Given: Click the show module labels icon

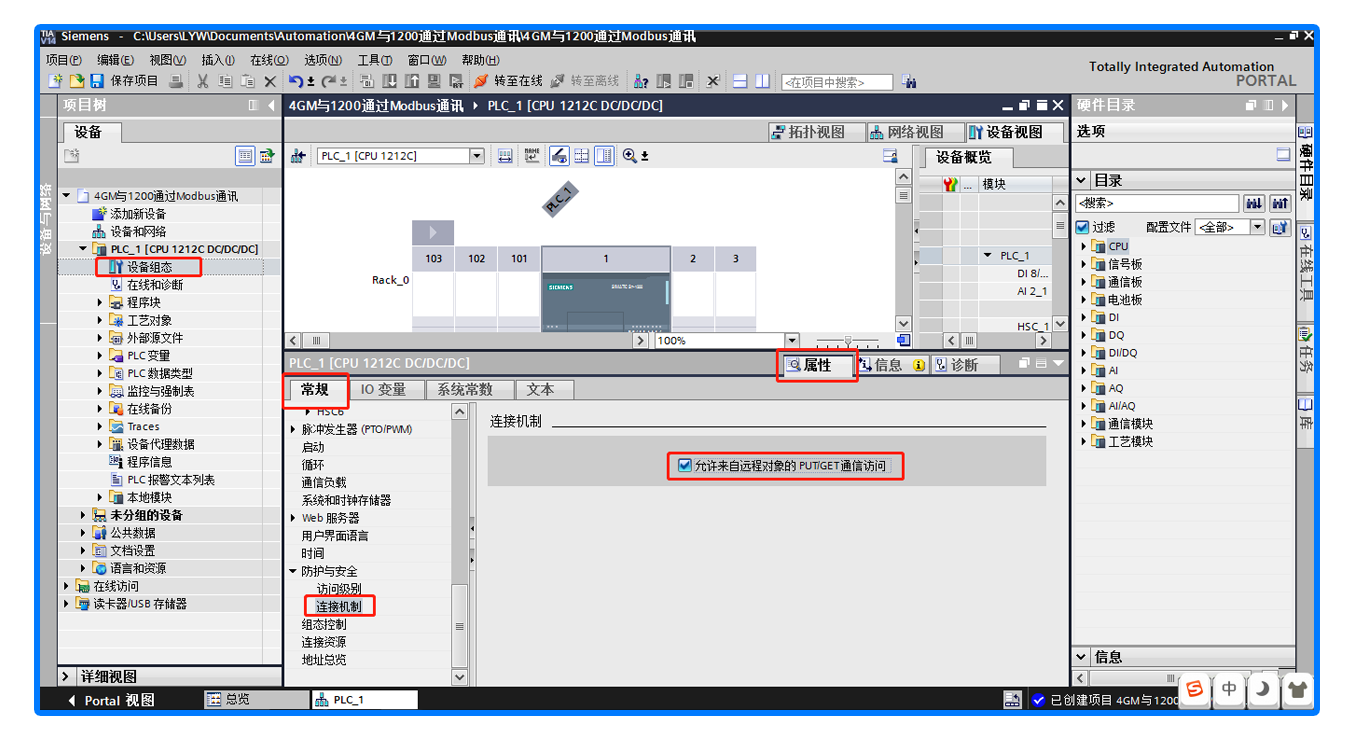Looking at the screenshot, I should tap(531, 156).
